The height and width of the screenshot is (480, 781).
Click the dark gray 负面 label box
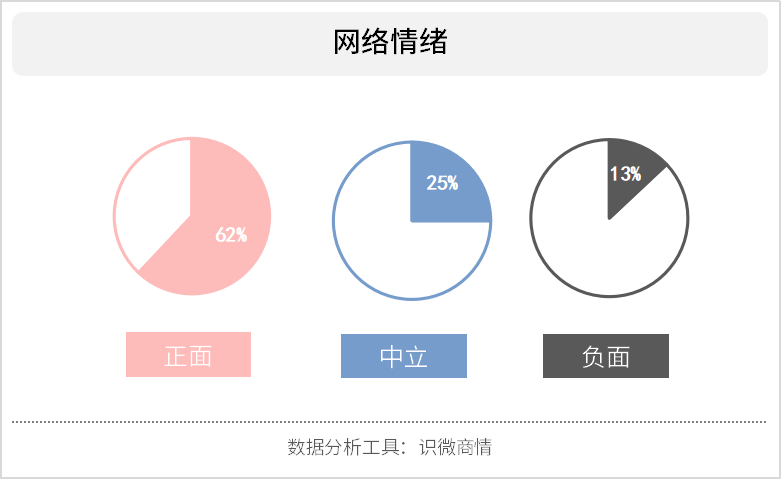[606, 356]
